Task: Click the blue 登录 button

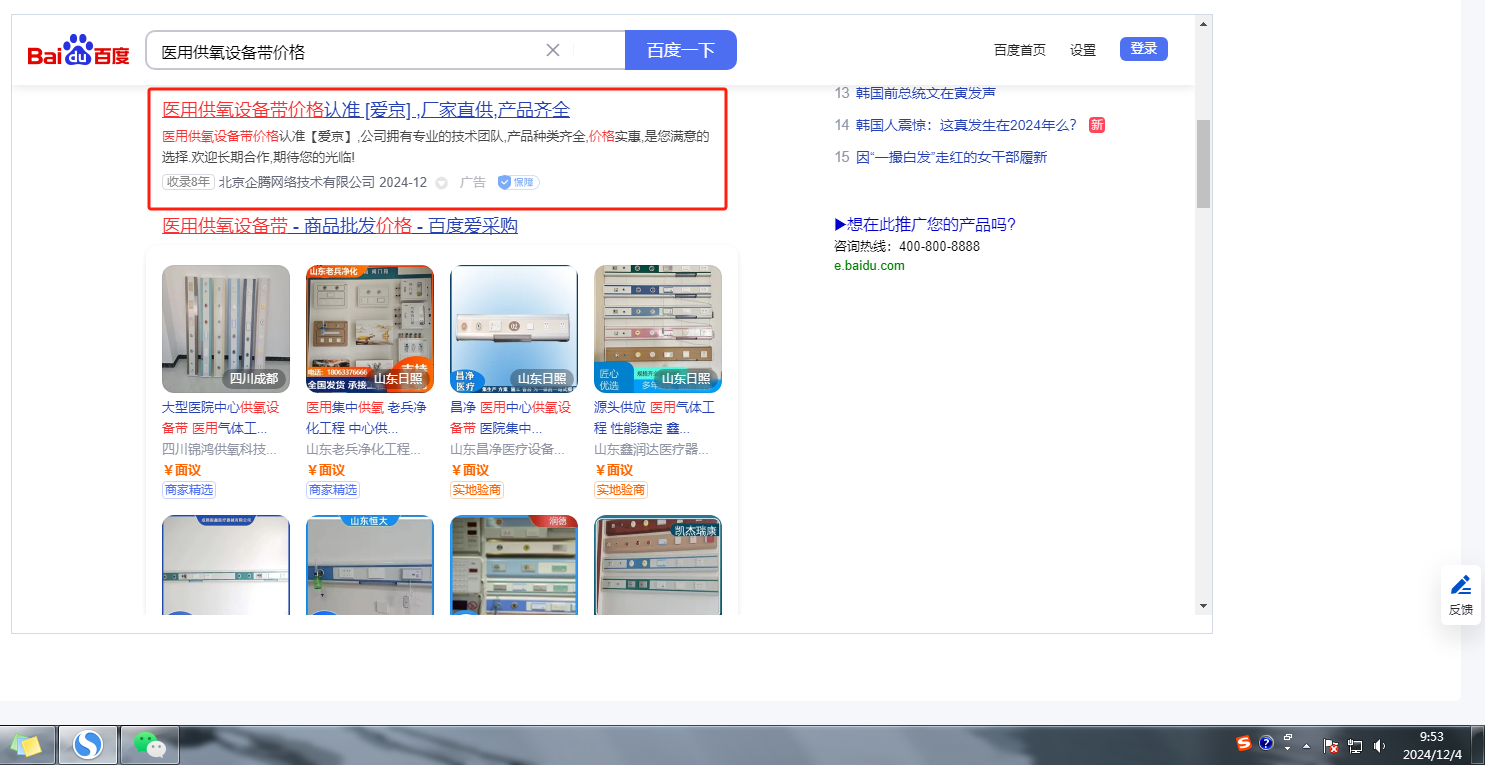Action: (x=1144, y=49)
